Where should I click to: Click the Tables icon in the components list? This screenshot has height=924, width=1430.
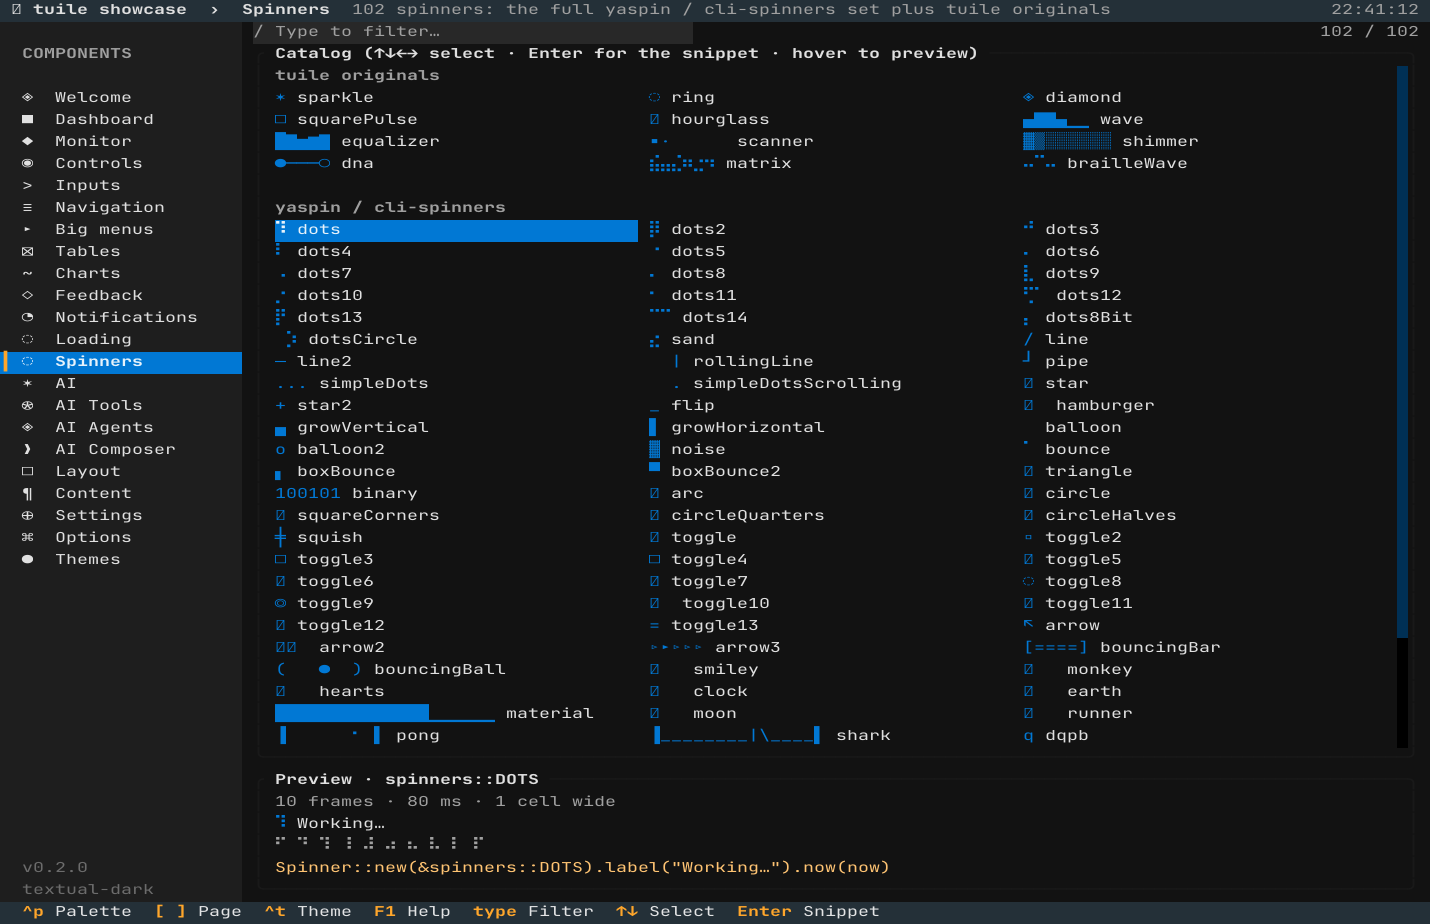point(27,251)
